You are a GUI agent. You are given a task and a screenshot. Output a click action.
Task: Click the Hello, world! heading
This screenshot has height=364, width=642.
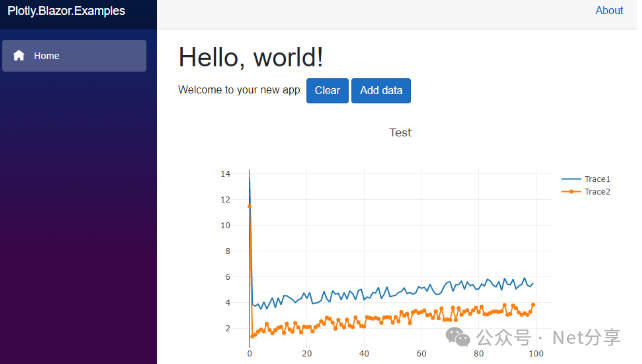click(x=251, y=57)
